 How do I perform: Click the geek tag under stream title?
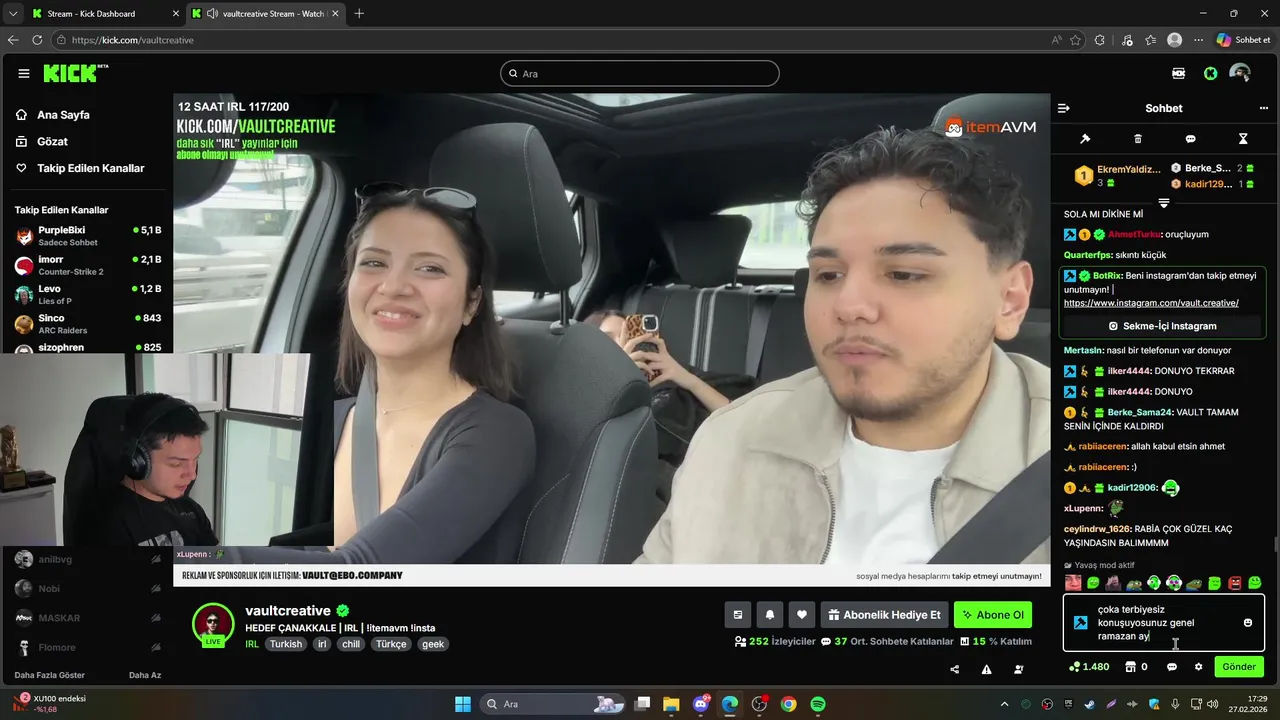[433, 644]
